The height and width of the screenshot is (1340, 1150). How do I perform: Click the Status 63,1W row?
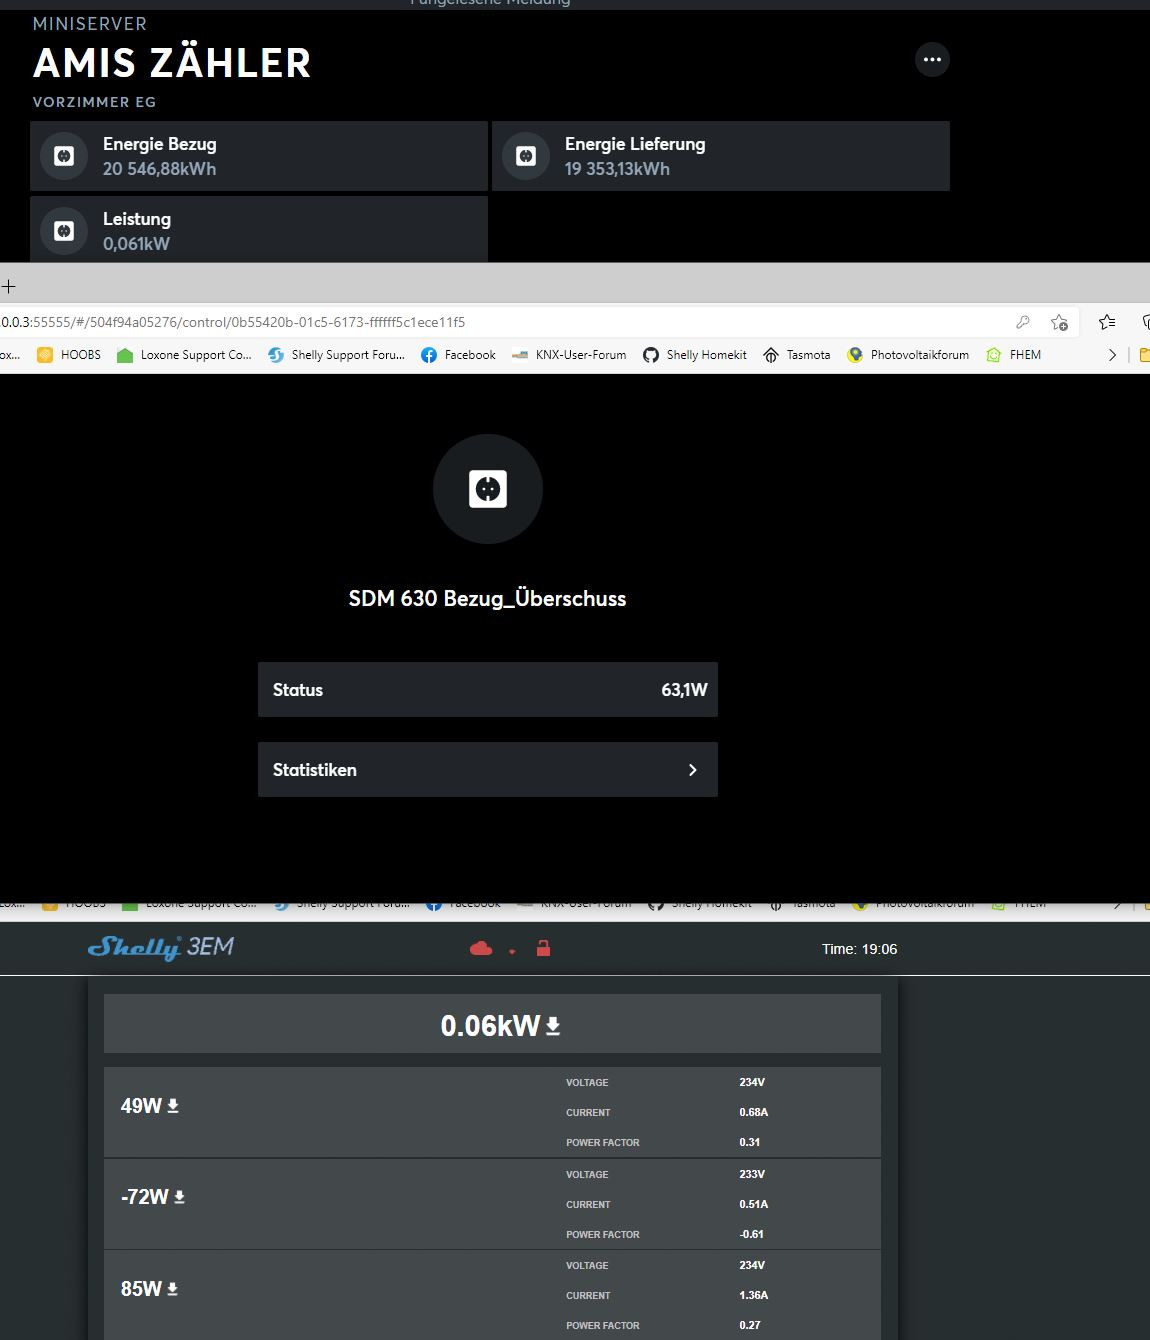(488, 690)
